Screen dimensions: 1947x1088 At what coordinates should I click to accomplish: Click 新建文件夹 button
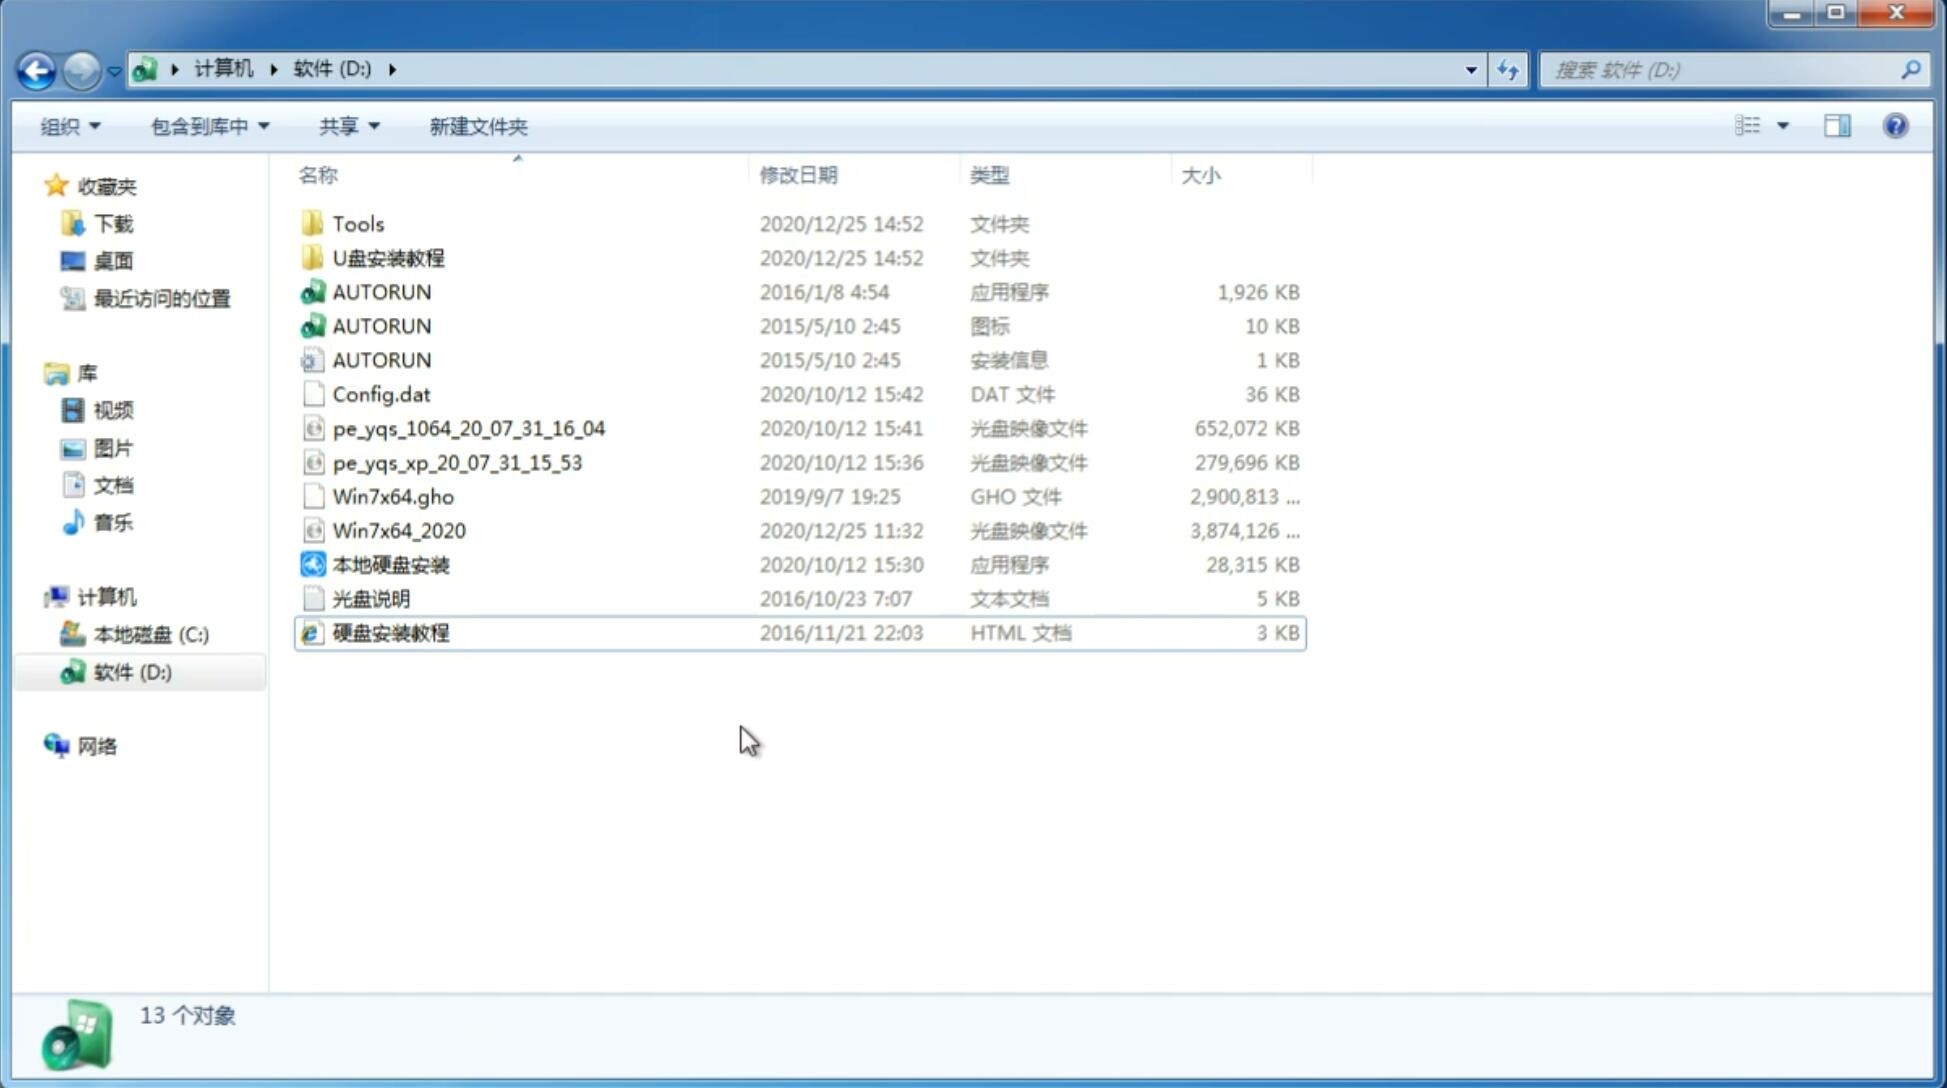(477, 126)
